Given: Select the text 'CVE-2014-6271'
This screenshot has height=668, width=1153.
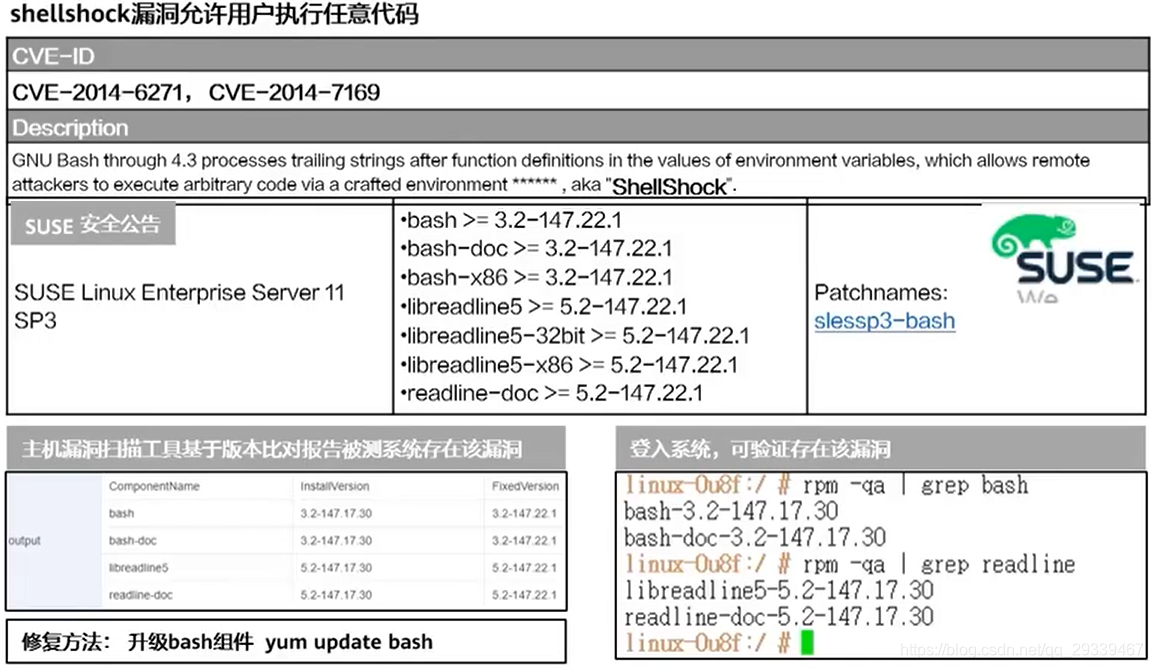Looking at the screenshot, I should point(97,93).
